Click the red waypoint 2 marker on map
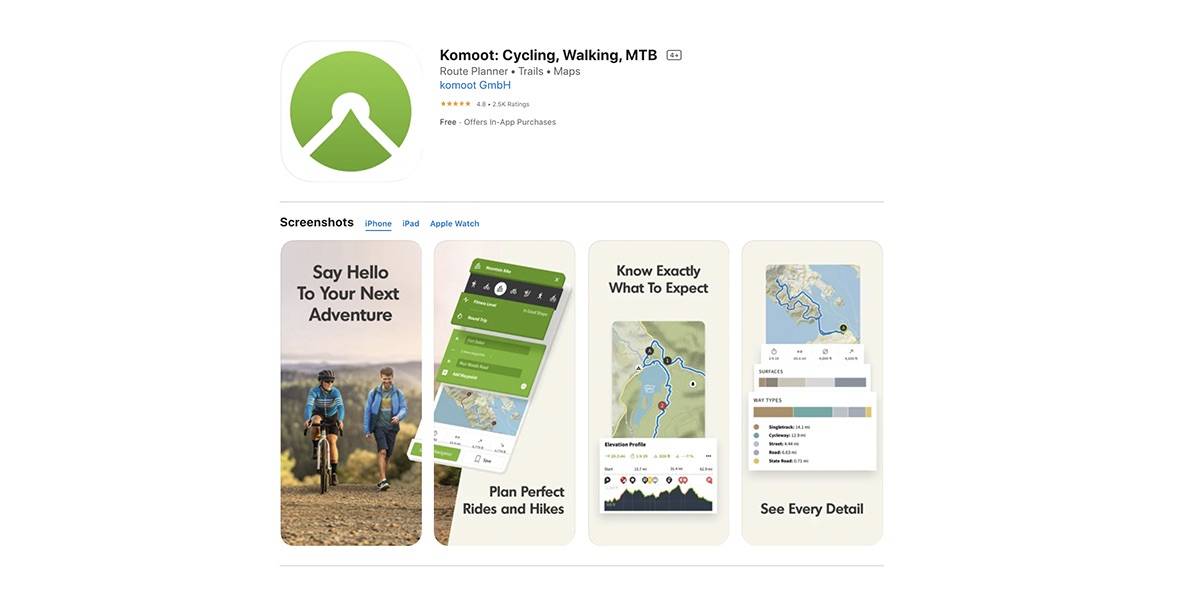The height and width of the screenshot is (600, 1200). (662, 406)
